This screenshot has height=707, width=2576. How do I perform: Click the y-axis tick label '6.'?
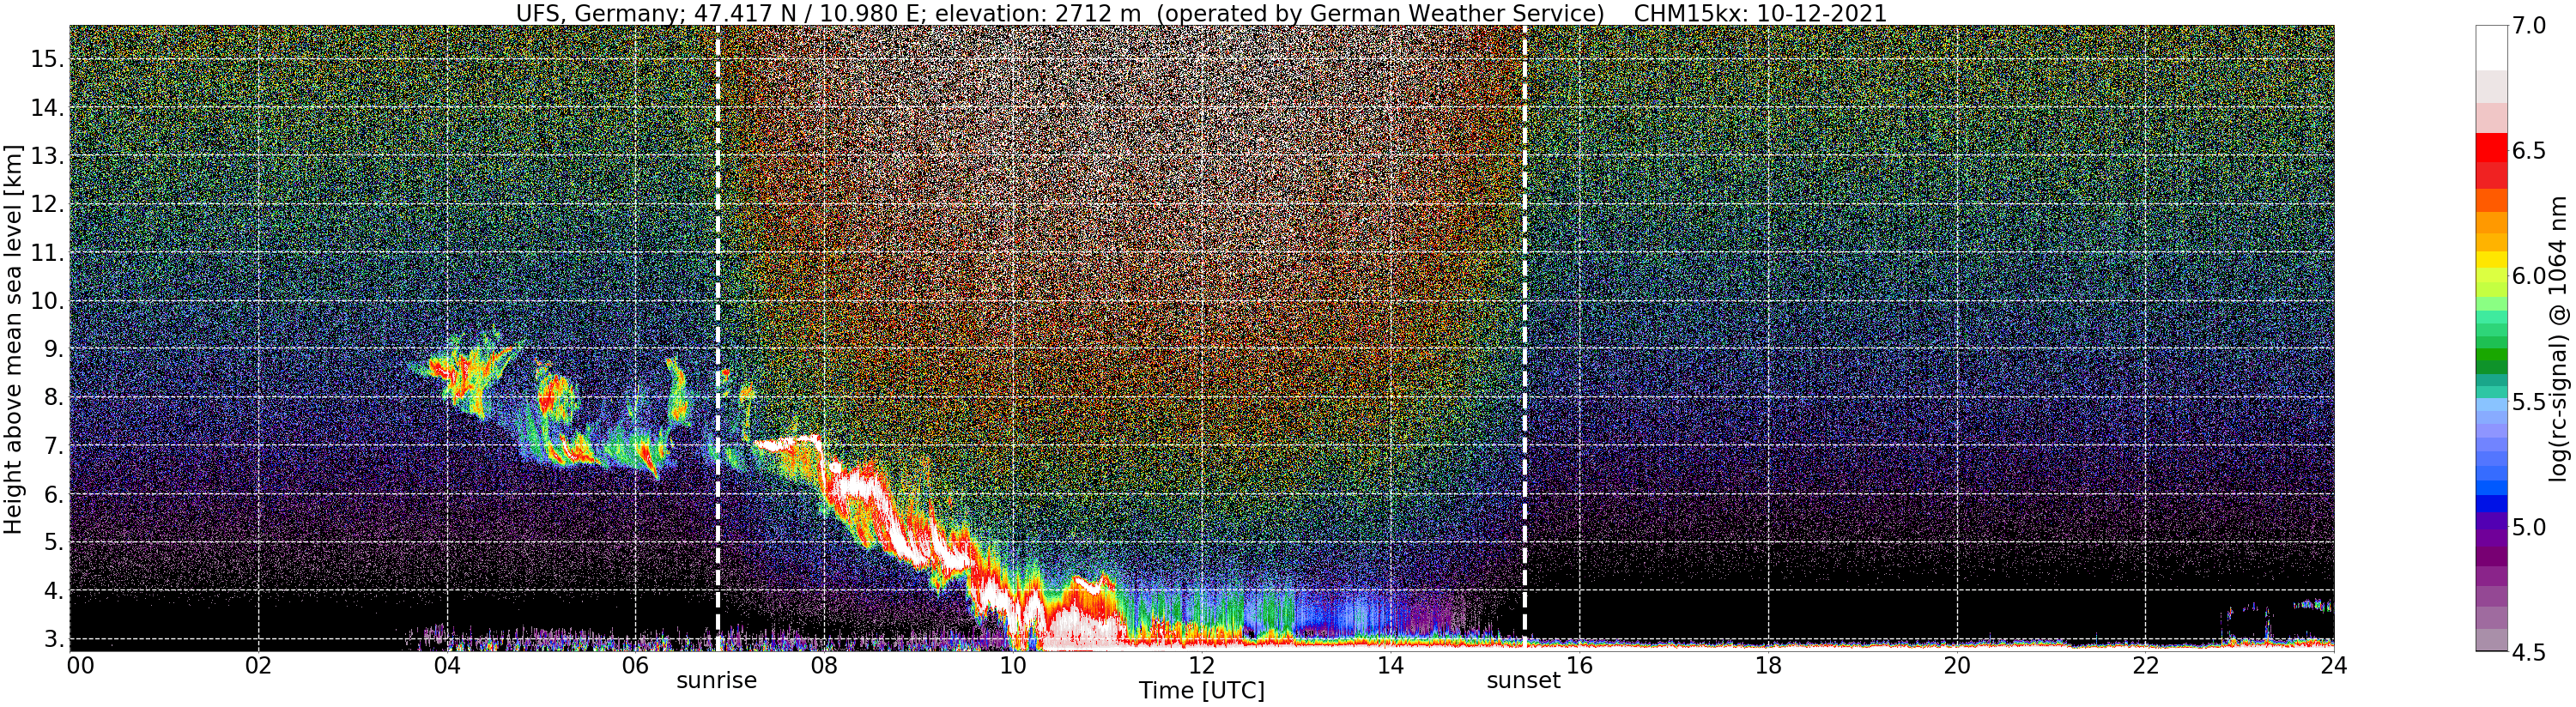54,494
